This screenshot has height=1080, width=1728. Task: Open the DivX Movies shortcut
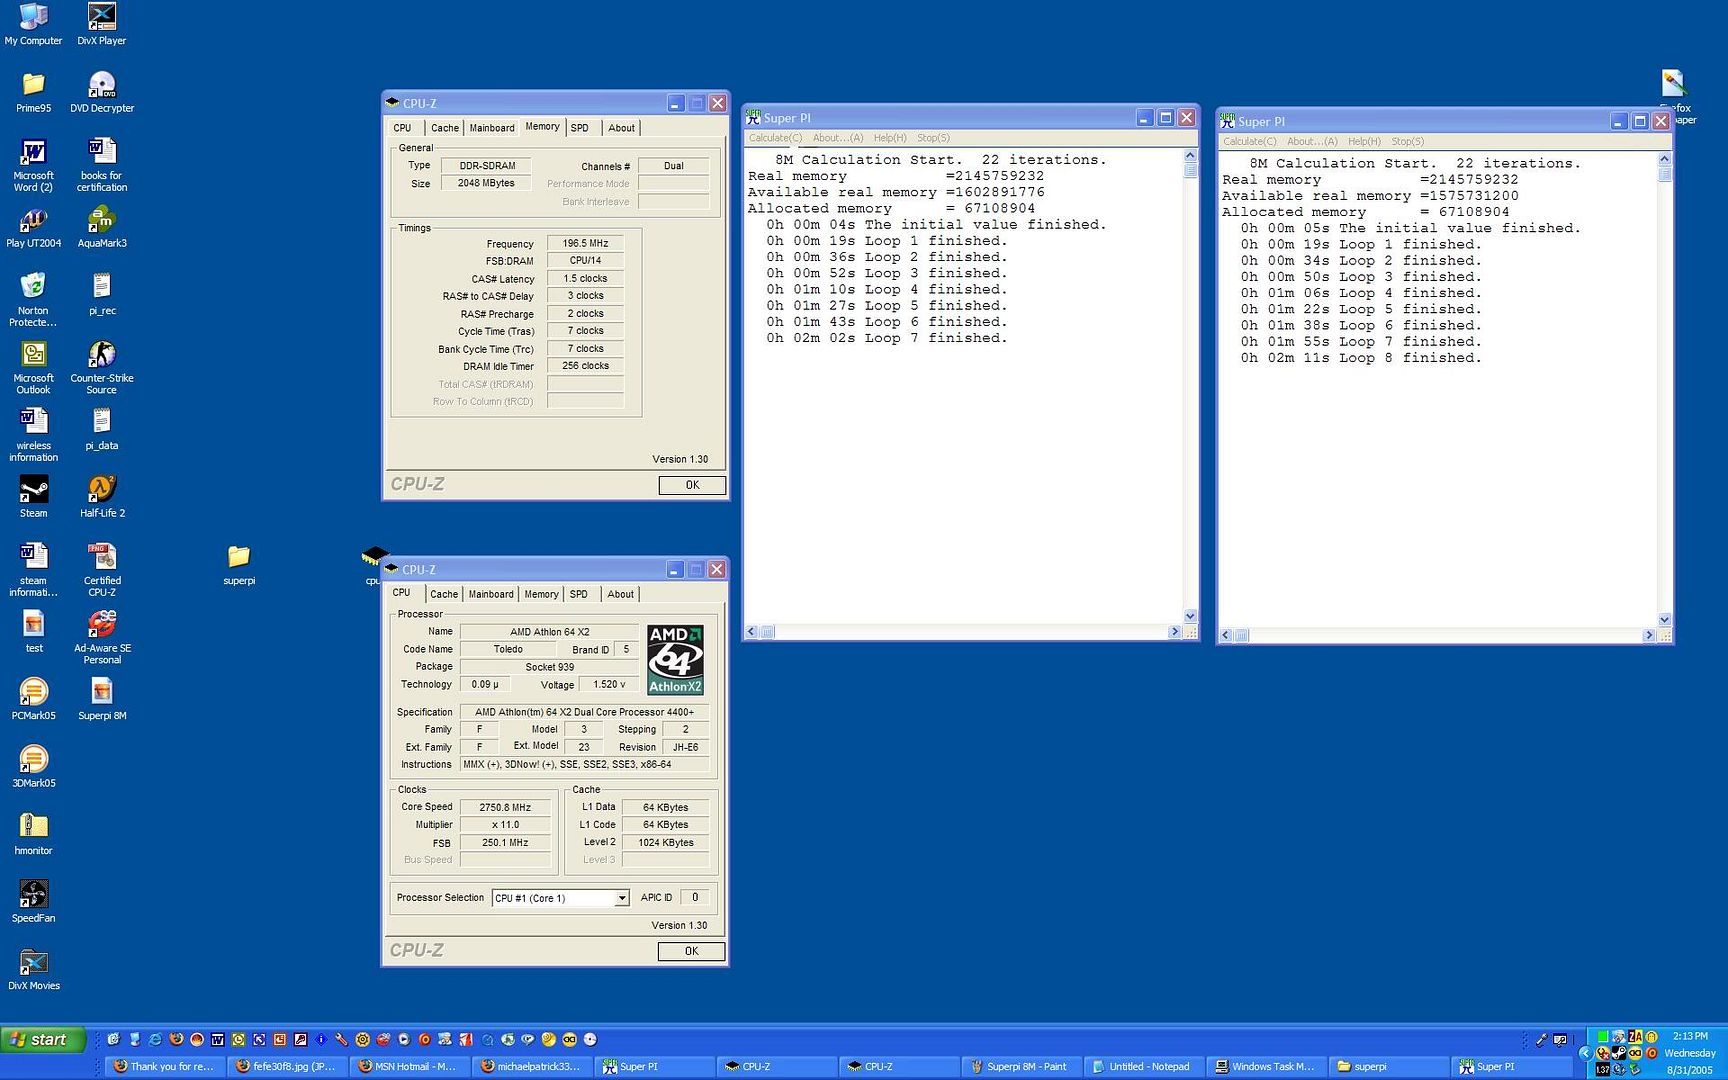coord(33,970)
